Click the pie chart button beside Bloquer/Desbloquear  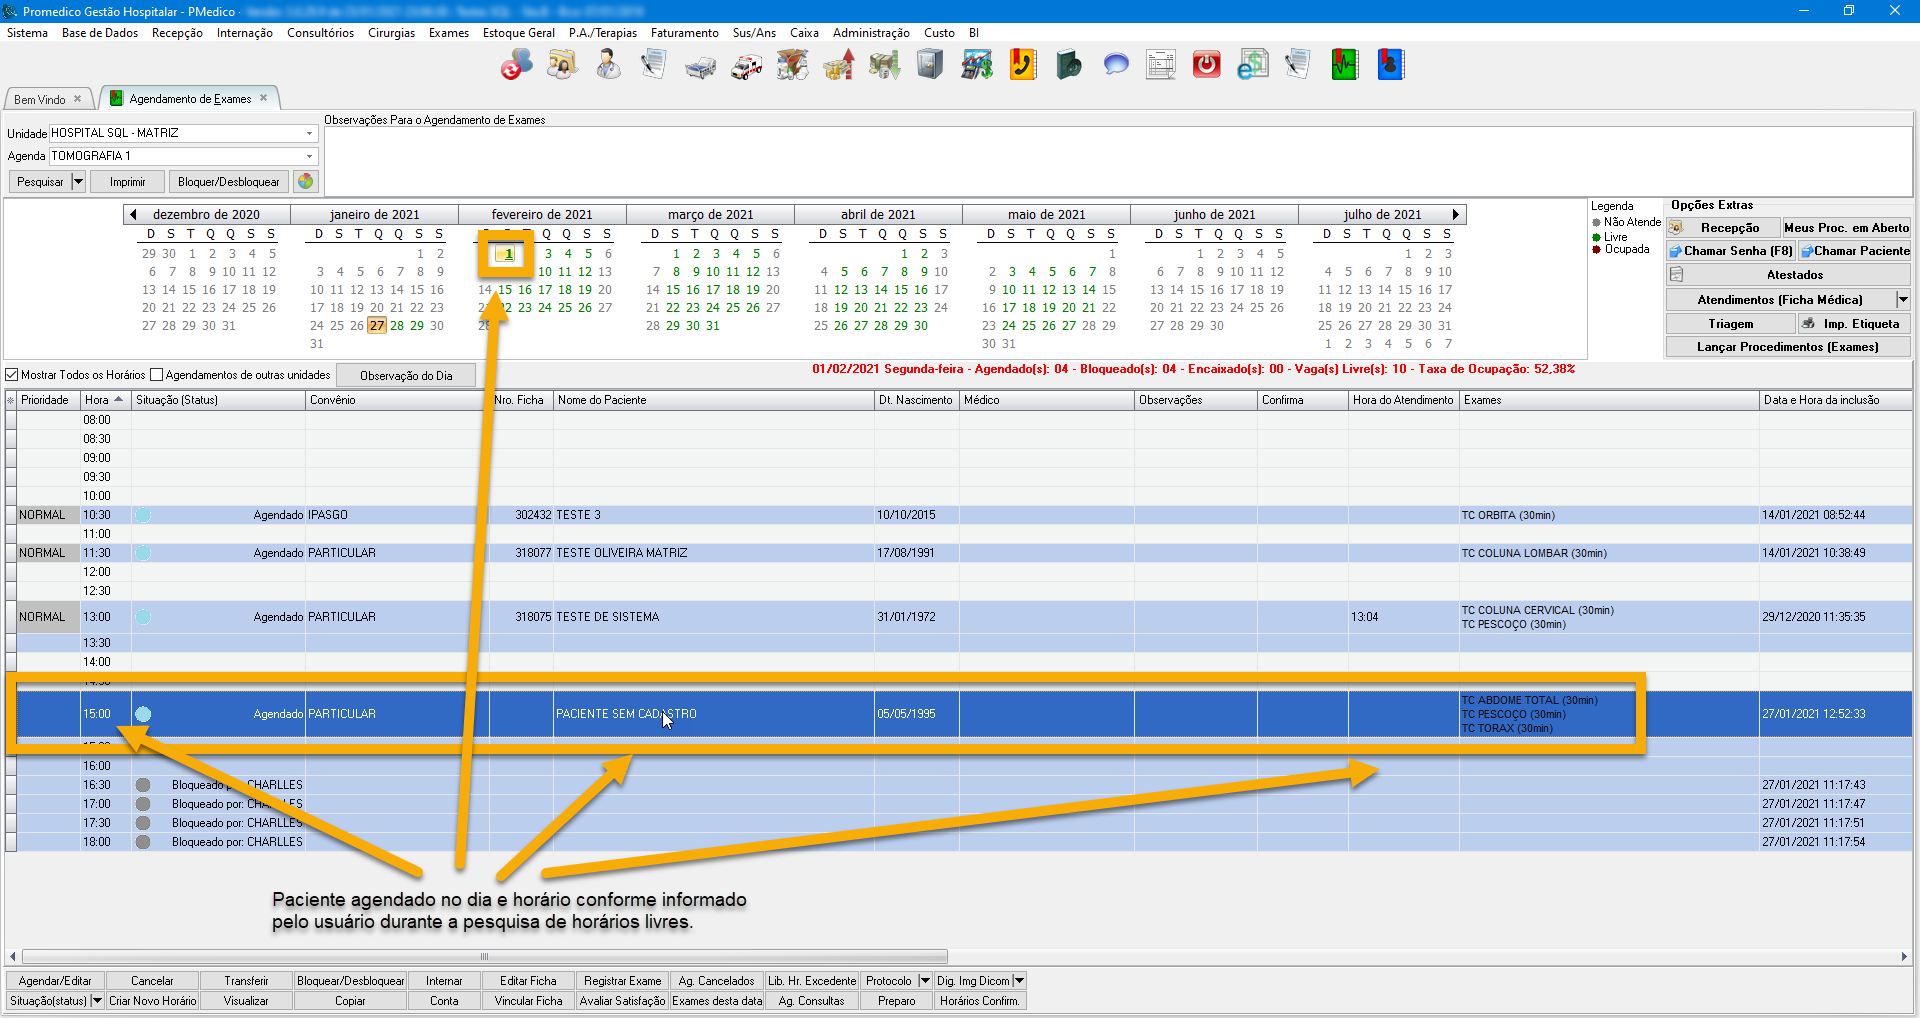pyautogui.click(x=306, y=182)
